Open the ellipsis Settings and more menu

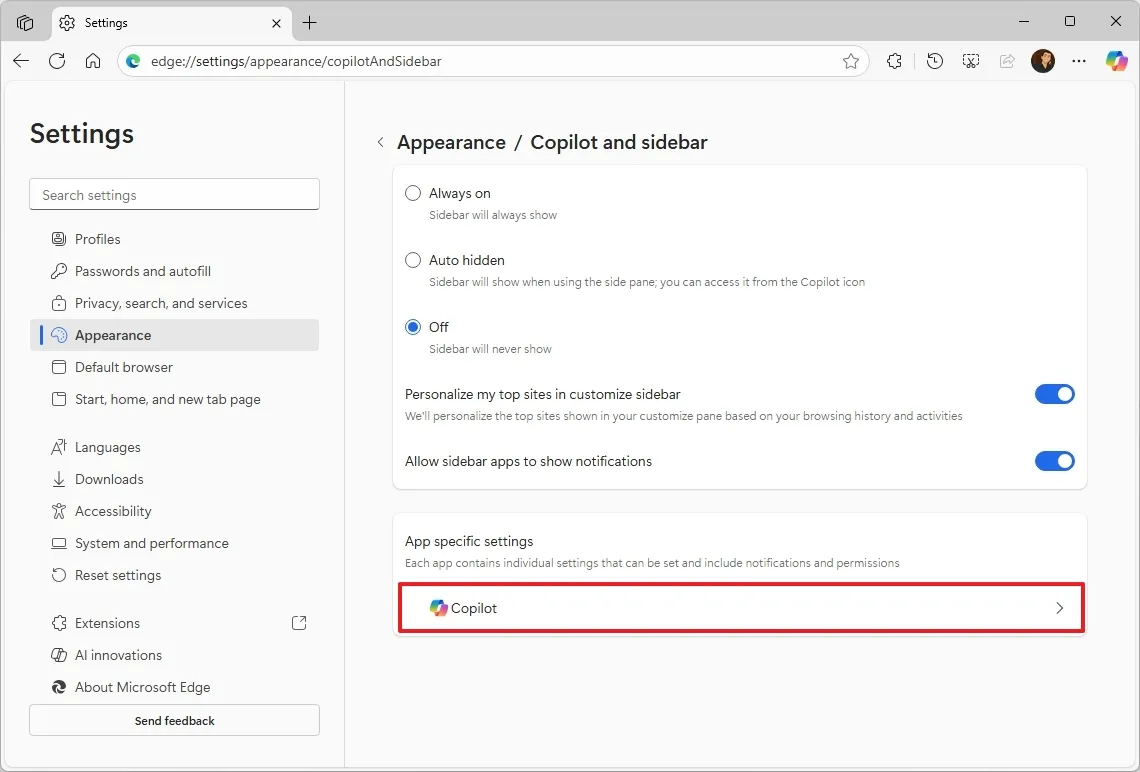[1079, 61]
